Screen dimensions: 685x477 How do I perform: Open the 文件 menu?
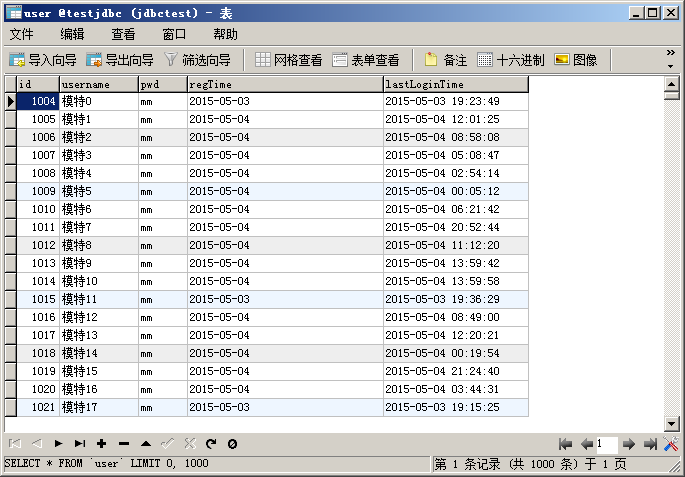tap(21, 34)
